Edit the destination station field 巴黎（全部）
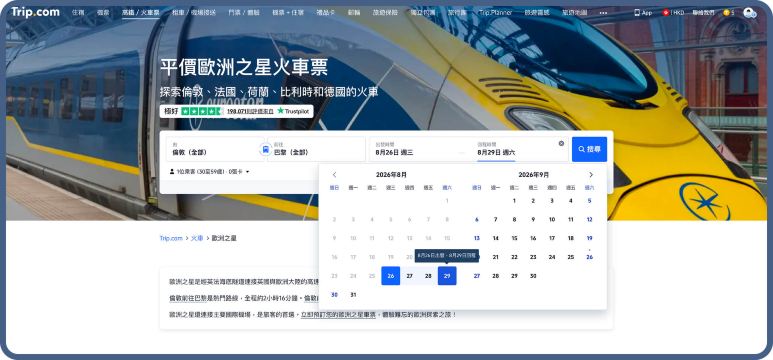 tap(316, 149)
